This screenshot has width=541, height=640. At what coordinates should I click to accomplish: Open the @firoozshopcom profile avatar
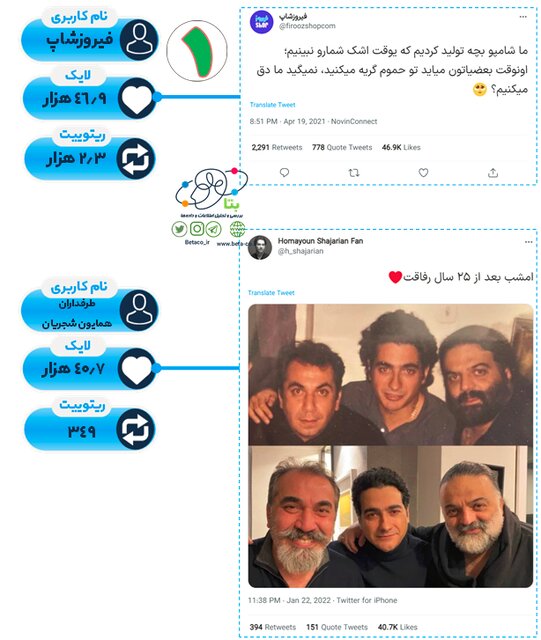tap(261, 22)
